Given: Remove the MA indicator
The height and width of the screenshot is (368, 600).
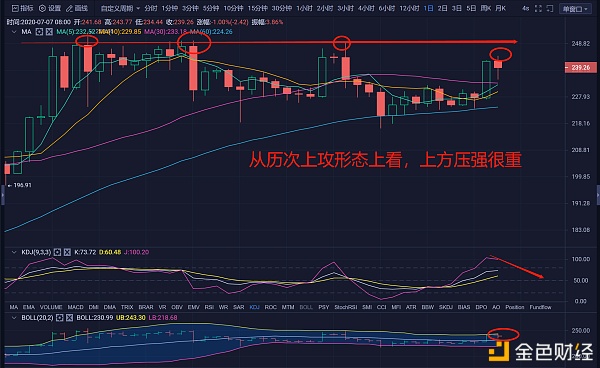Looking at the screenshot, I should [x=49, y=32].
